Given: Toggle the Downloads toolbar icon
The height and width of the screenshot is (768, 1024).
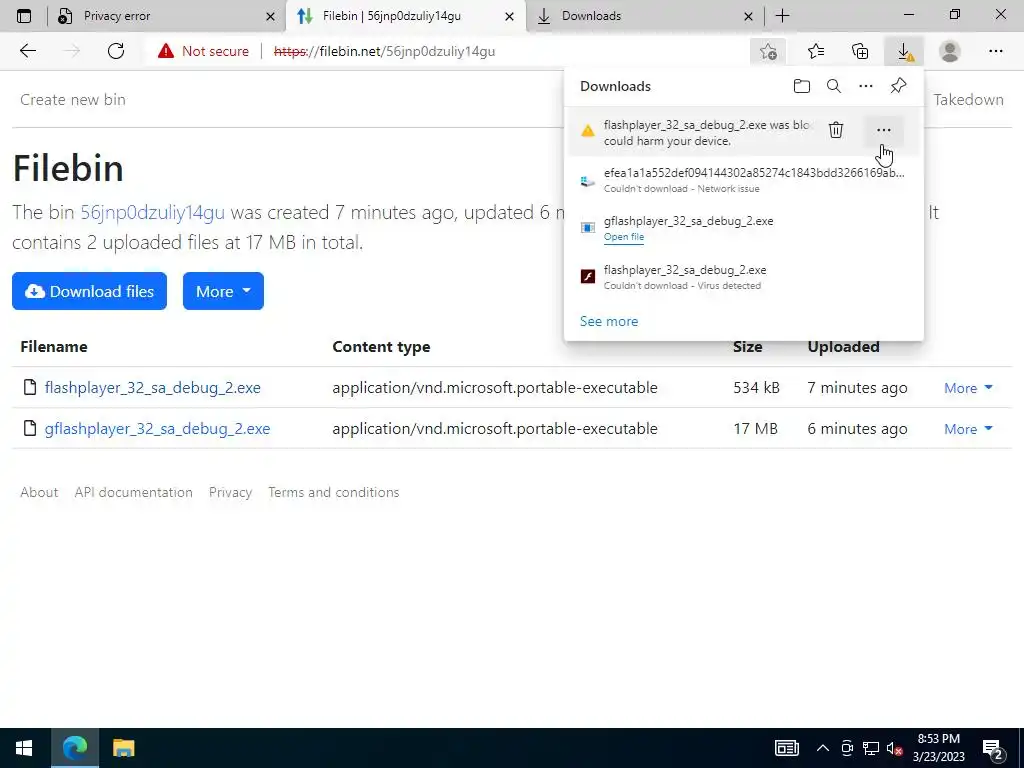Looking at the screenshot, I should tap(904, 51).
